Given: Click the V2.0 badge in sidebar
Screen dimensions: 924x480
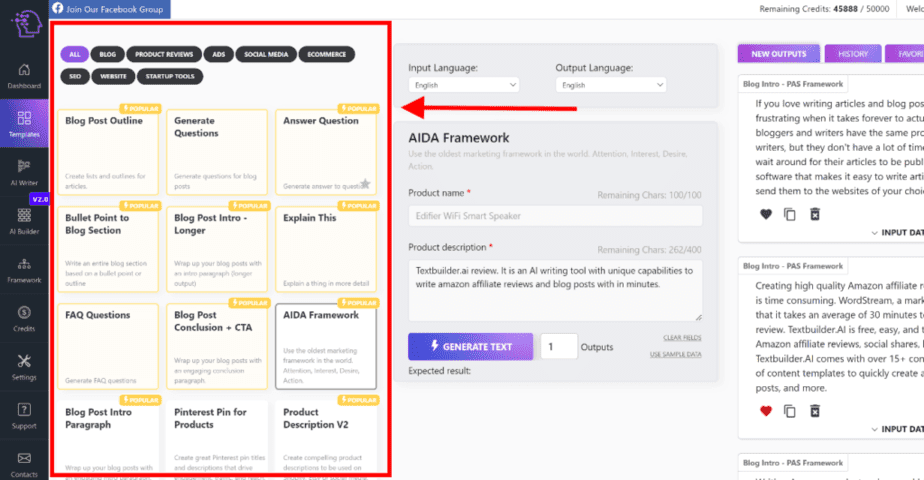Looking at the screenshot, I should 40,199.
